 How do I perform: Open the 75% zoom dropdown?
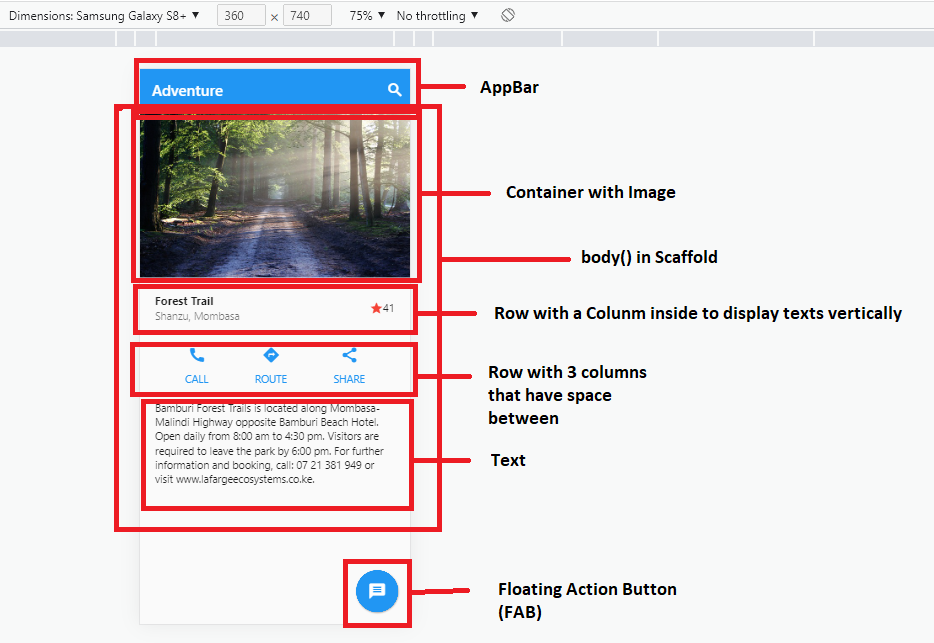pos(362,15)
